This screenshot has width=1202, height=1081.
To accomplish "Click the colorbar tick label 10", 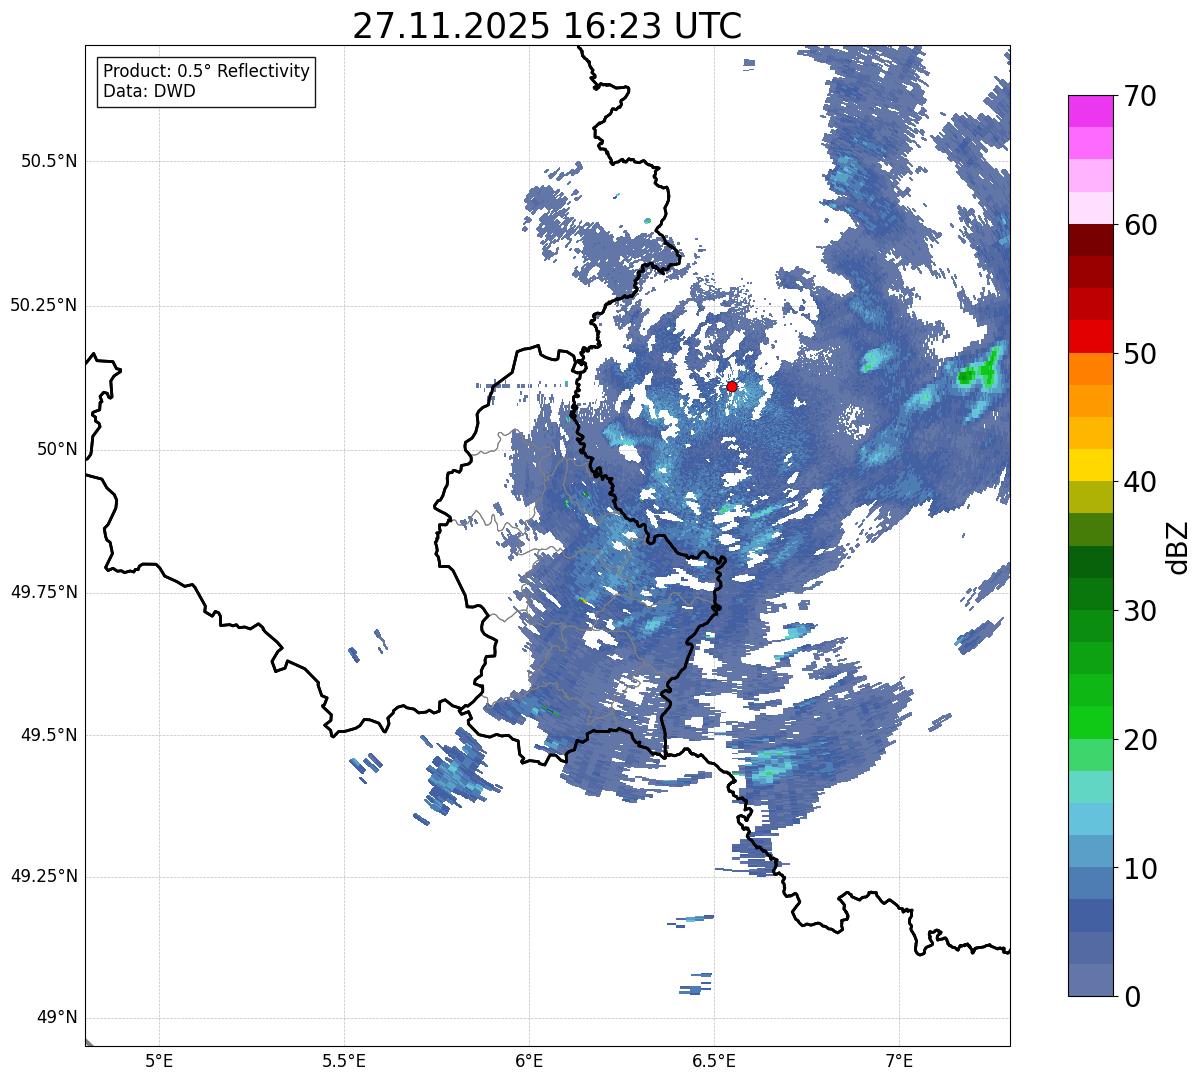I will (1140, 868).
